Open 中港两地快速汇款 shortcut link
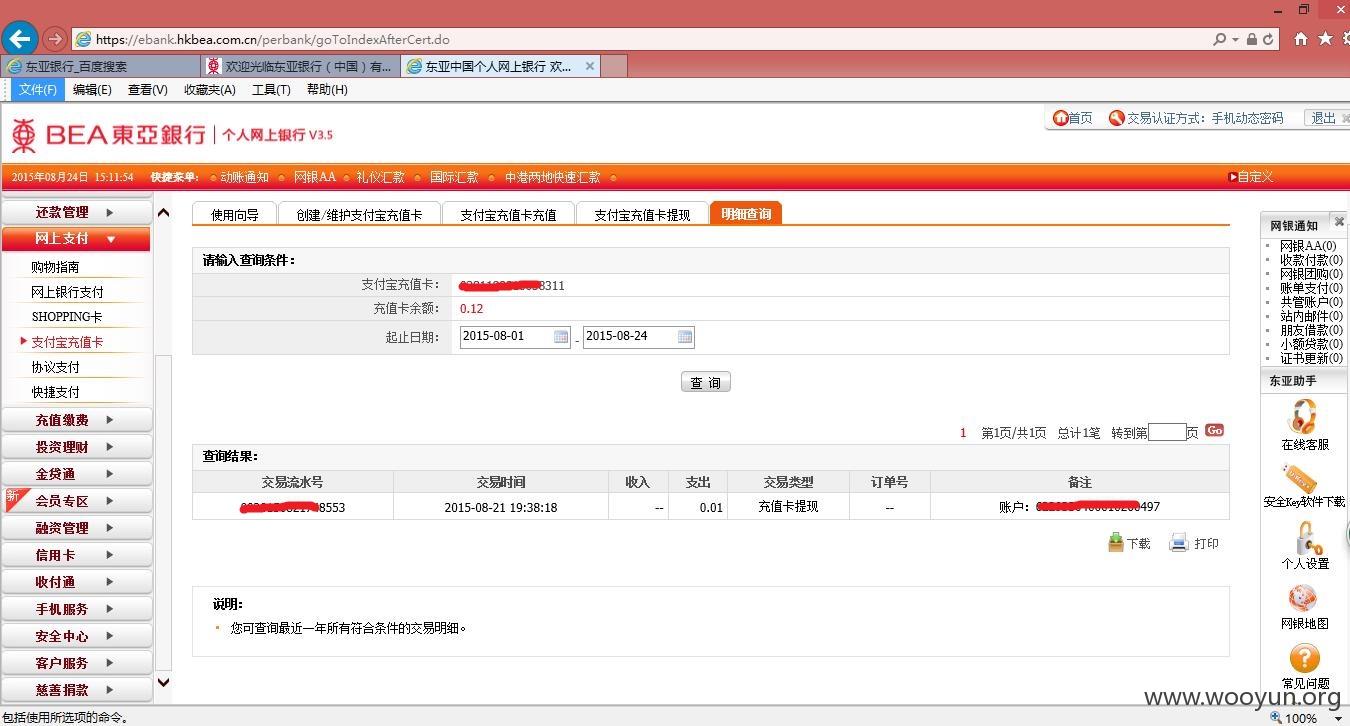1350x726 pixels. (x=552, y=177)
